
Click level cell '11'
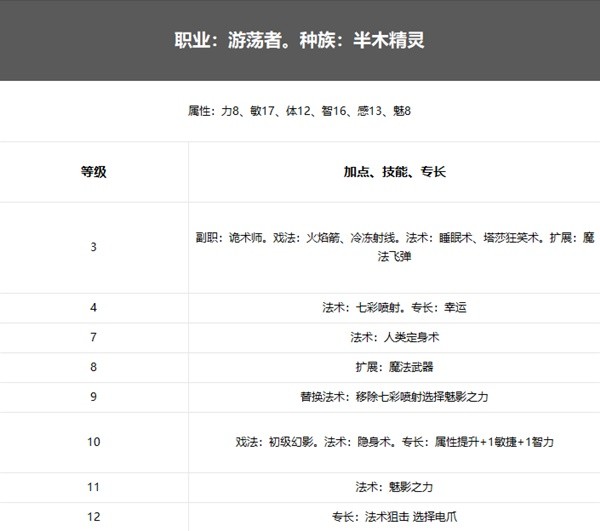pyautogui.click(x=93, y=487)
